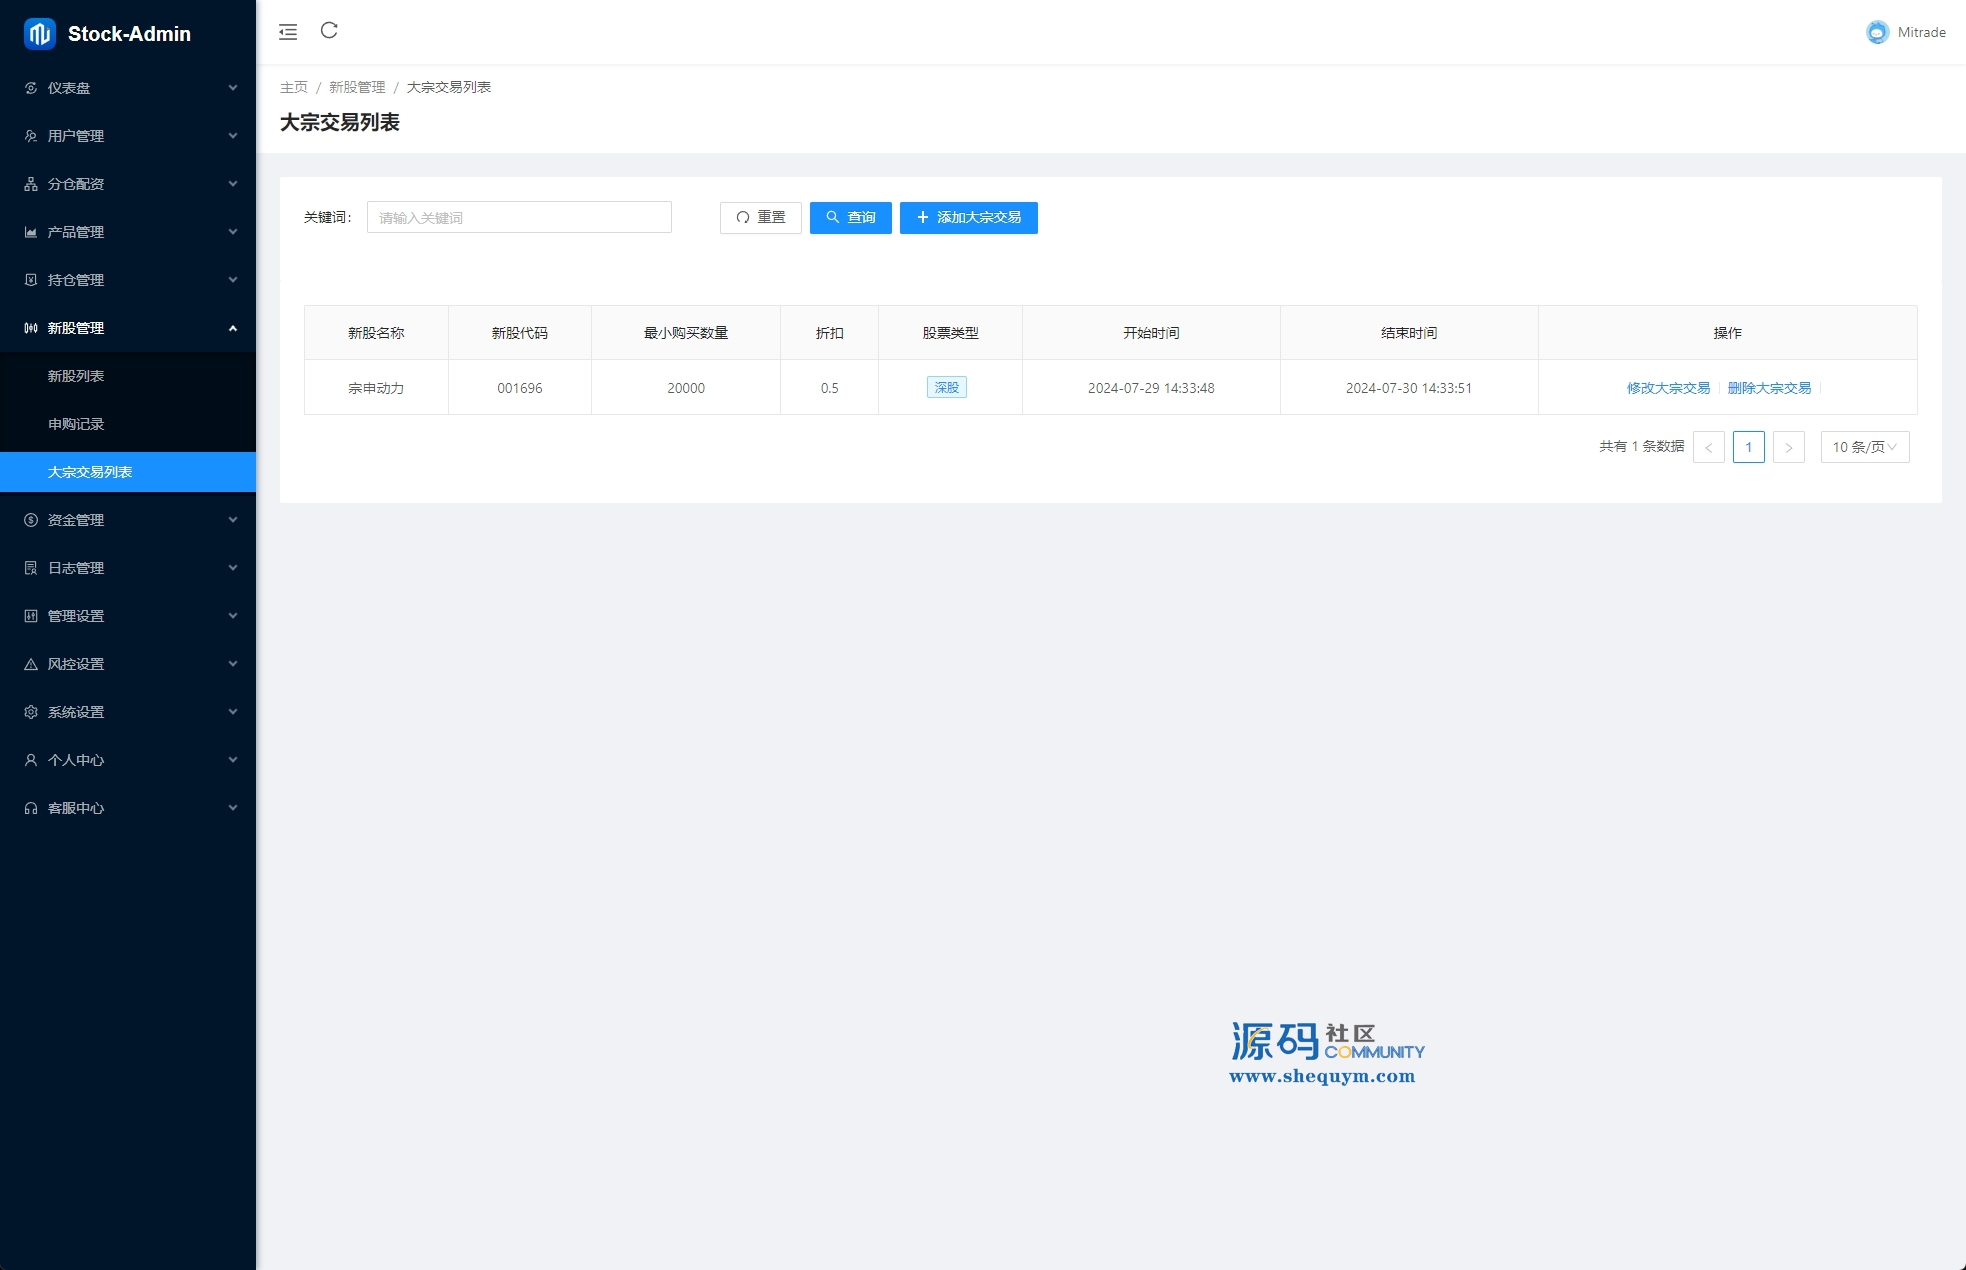Open the 10 条/页 page size dropdown
1966x1270 pixels.
pyautogui.click(x=1864, y=447)
